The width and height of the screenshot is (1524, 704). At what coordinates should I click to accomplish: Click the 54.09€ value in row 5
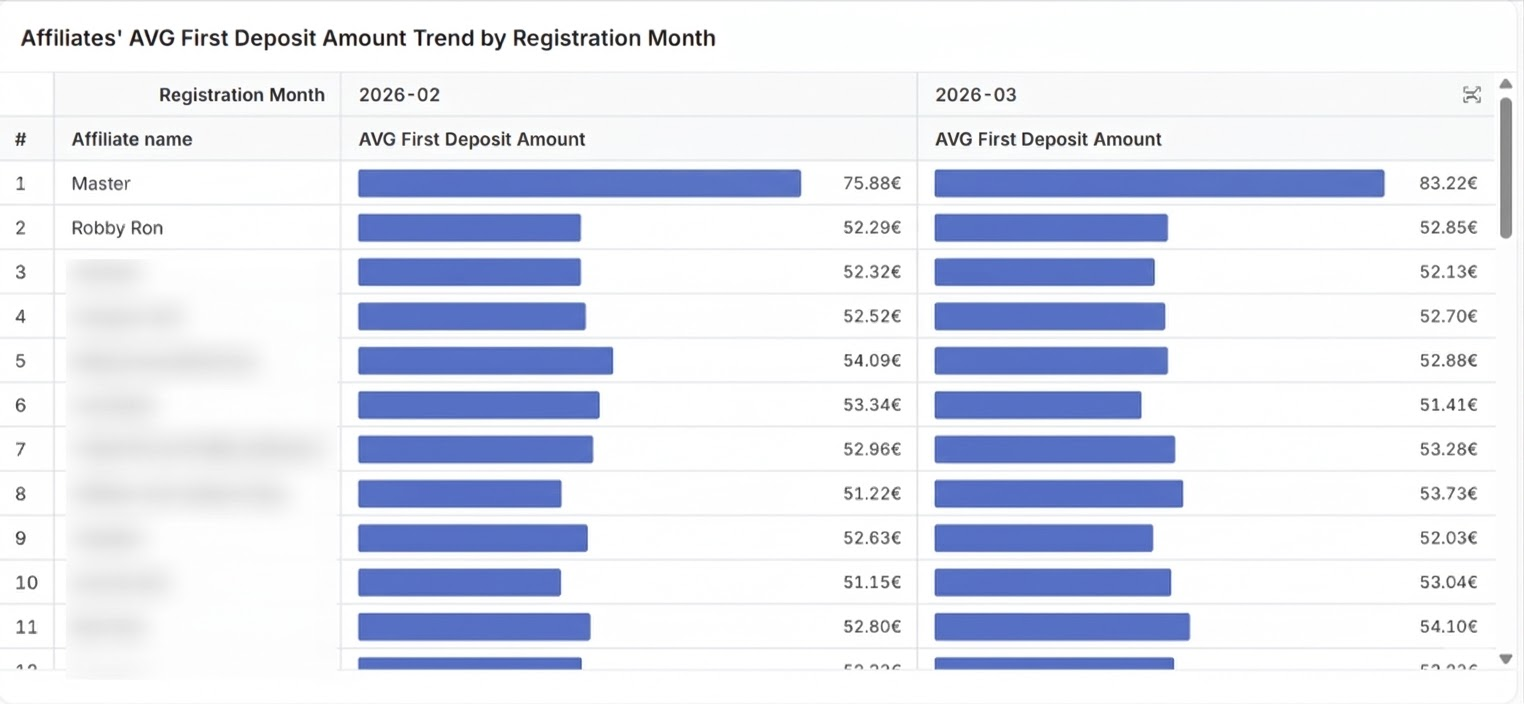tap(871, 360)
